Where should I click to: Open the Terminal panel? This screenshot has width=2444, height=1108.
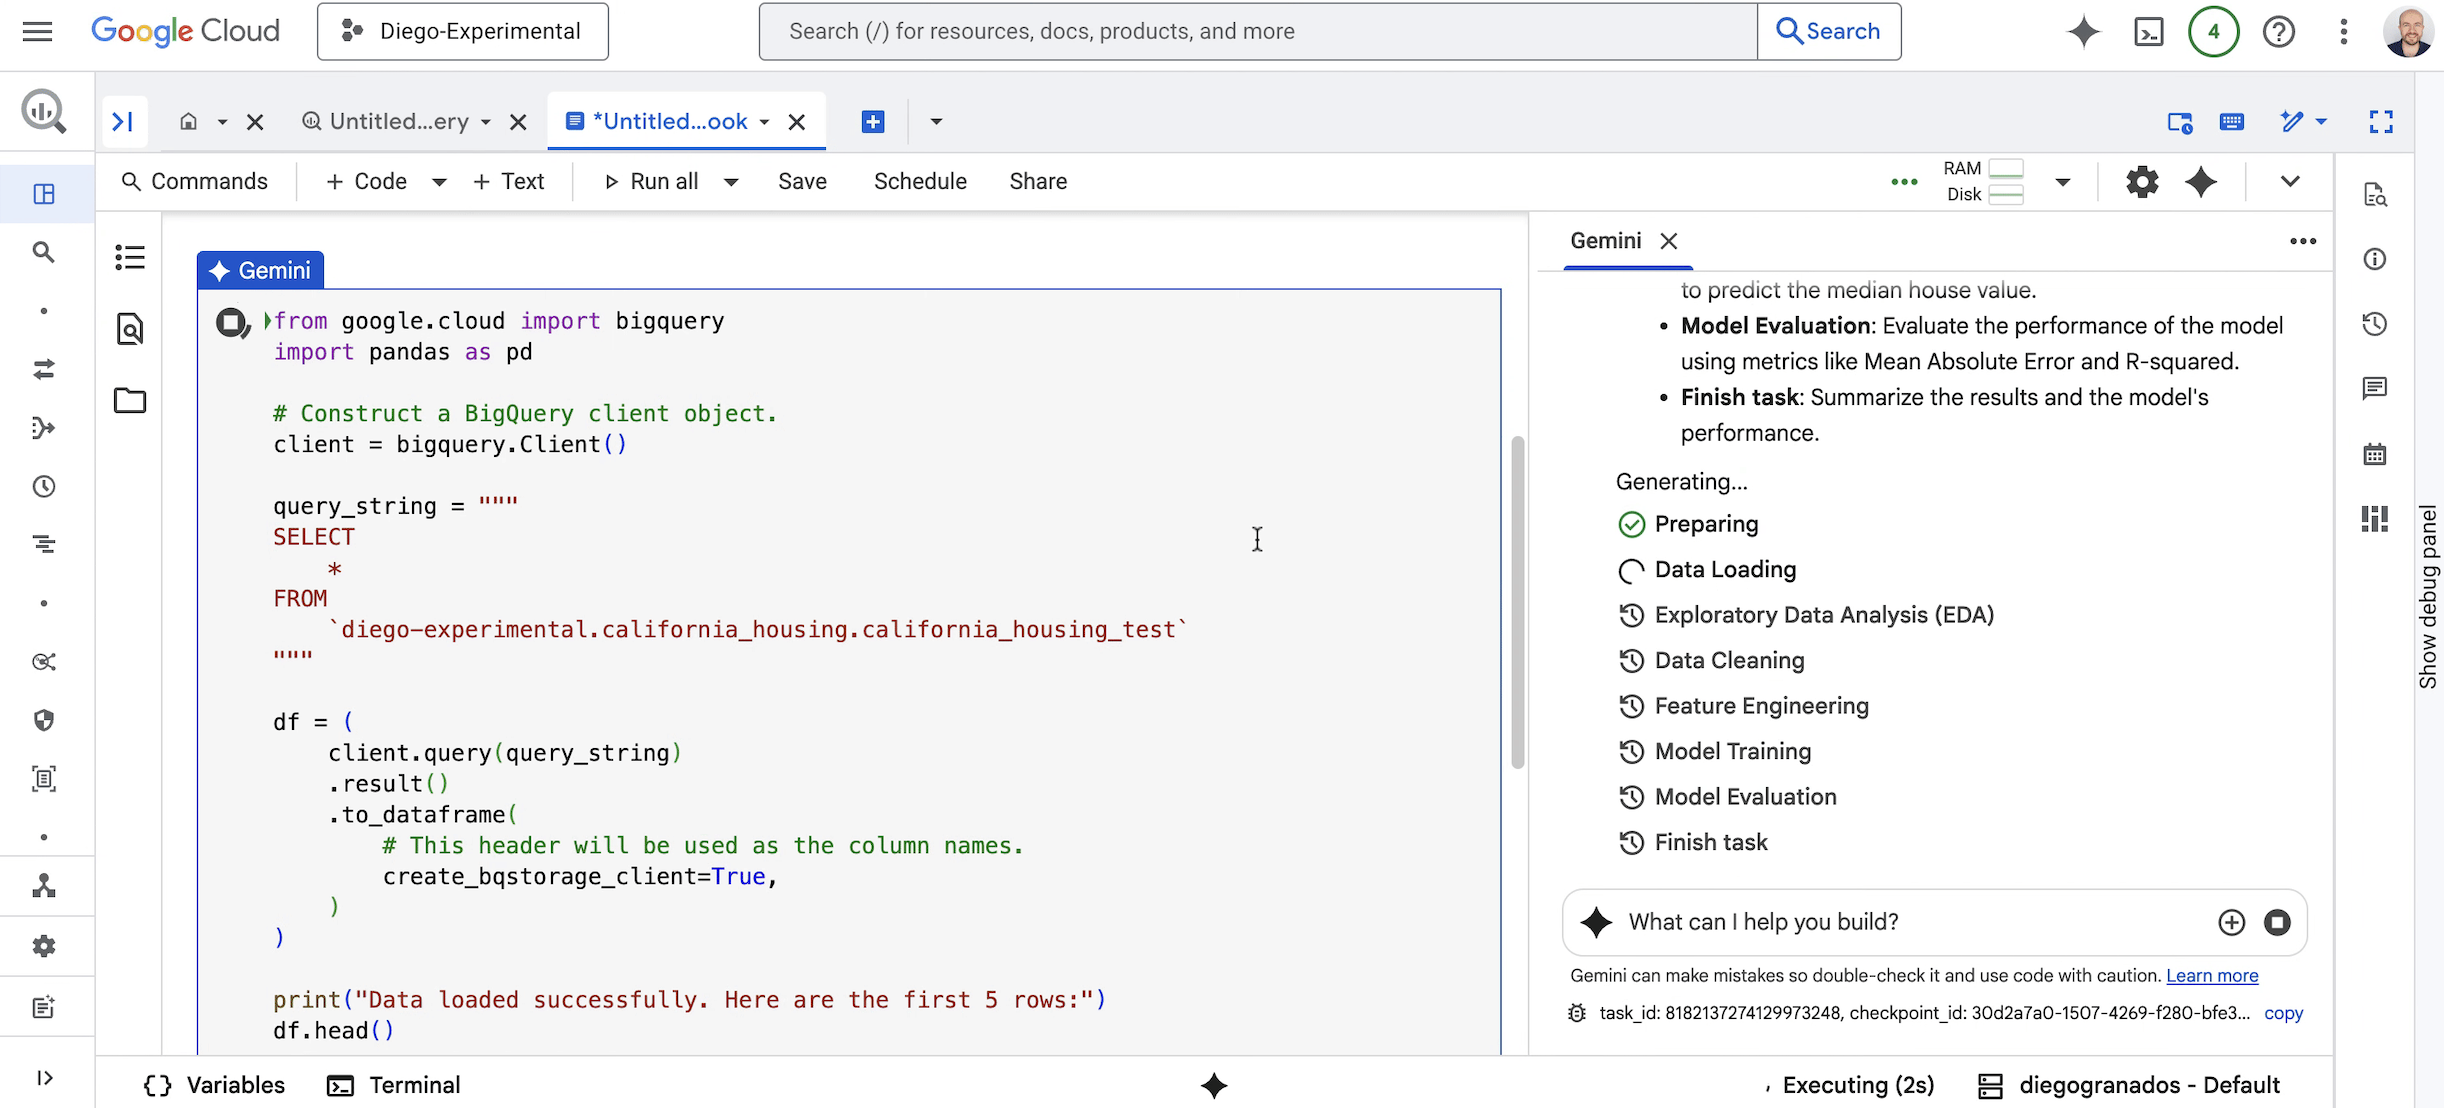click(394, 1085)
